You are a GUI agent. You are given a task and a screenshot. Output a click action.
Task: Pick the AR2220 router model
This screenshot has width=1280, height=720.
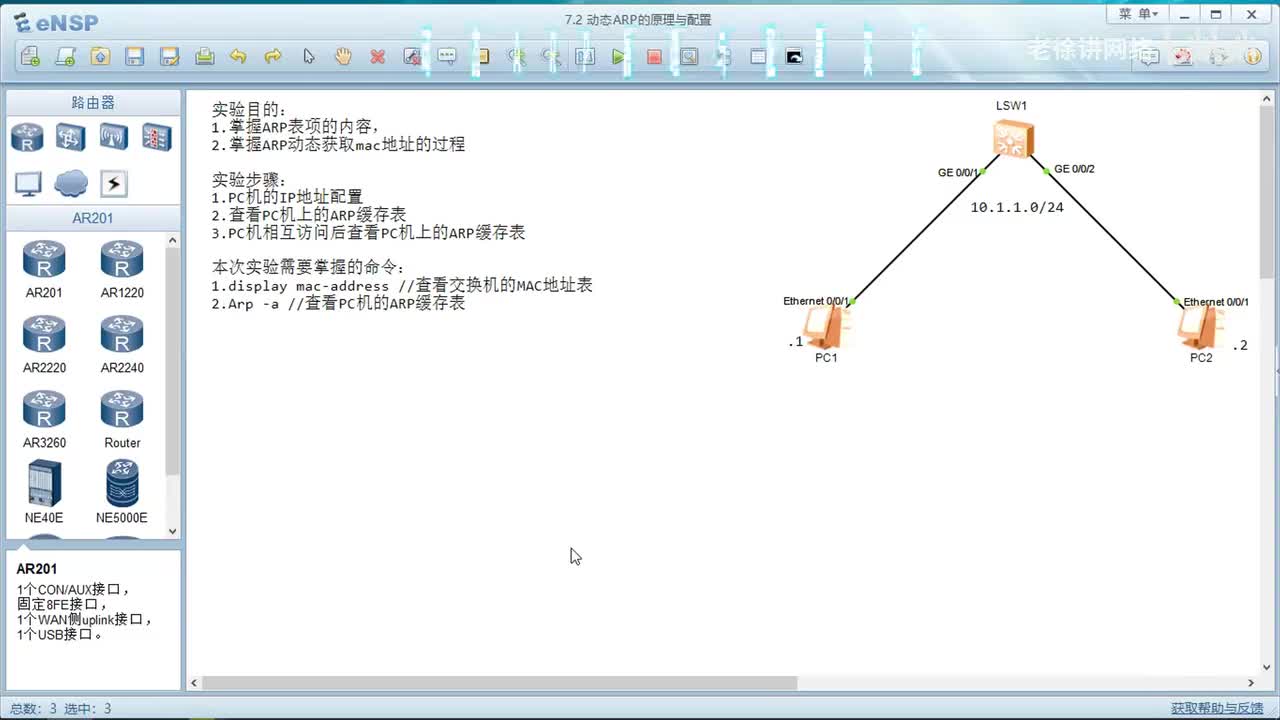pos(44,344)
